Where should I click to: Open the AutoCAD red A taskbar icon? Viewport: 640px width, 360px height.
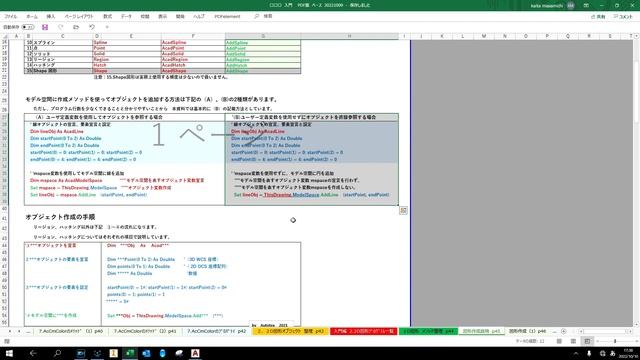click(195, 353)
